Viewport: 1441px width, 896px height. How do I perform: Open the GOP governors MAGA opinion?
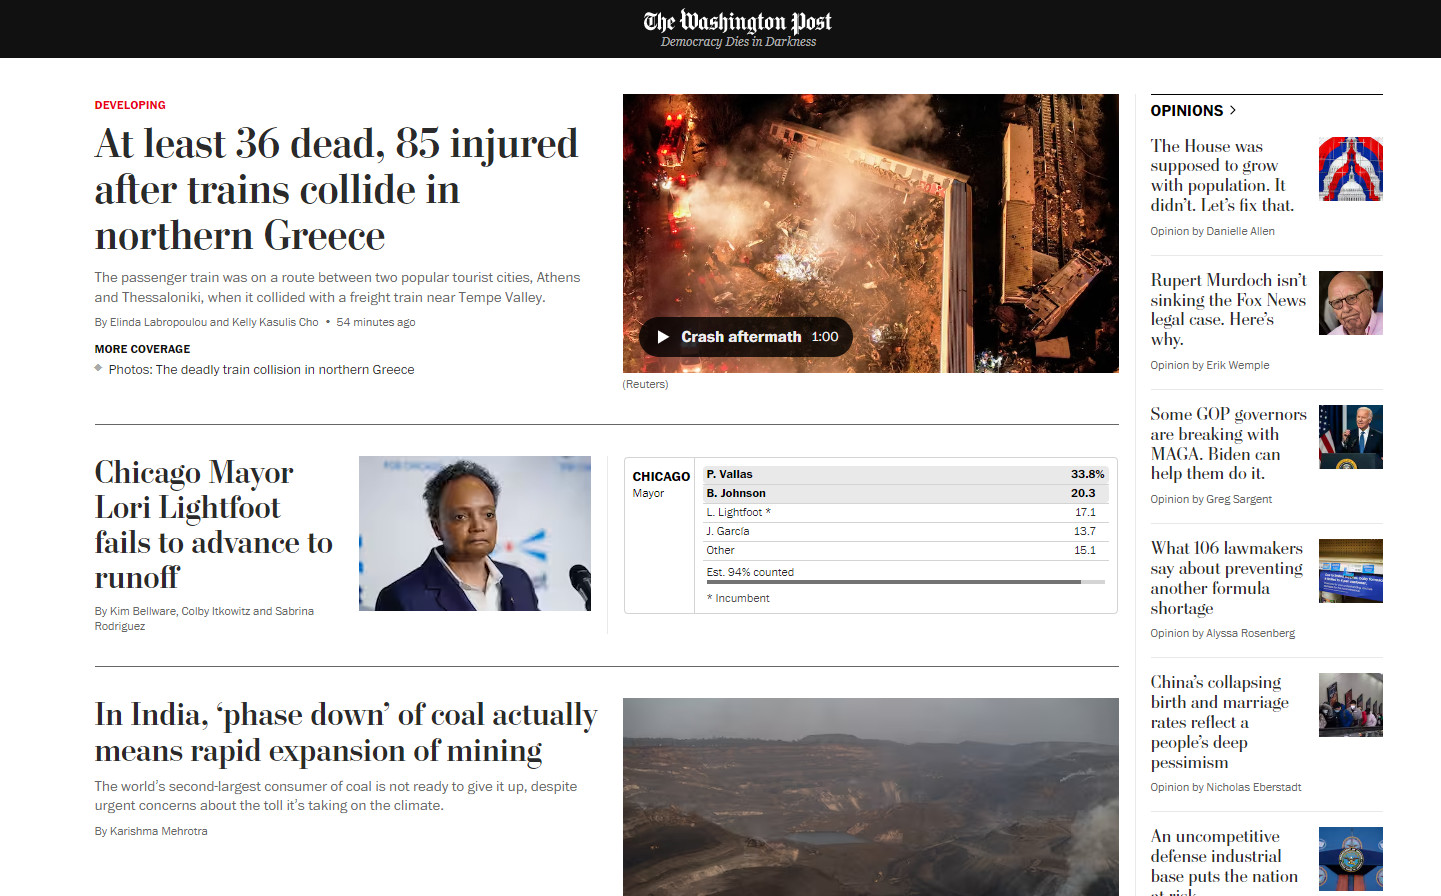[x=1227, y=443]
